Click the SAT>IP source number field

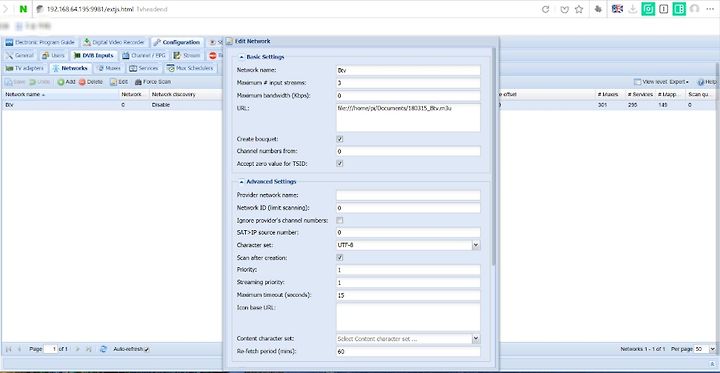pyautogui.click(x=408, y=232)
